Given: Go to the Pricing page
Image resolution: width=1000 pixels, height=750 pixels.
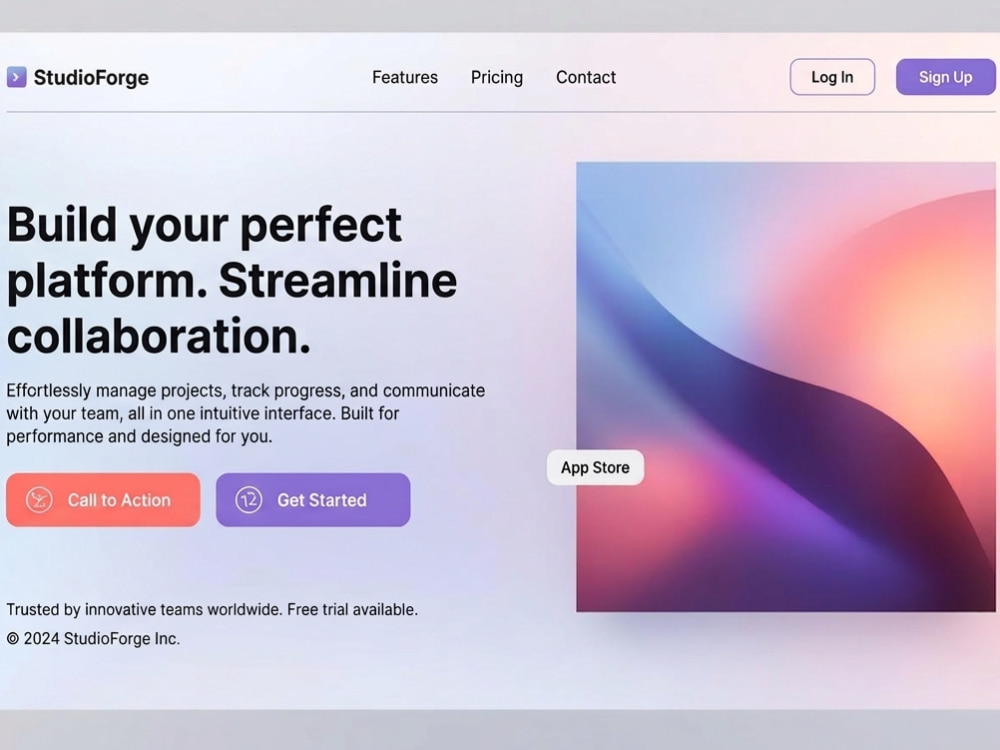Looking at the screenshot, I should pos(497,77).
